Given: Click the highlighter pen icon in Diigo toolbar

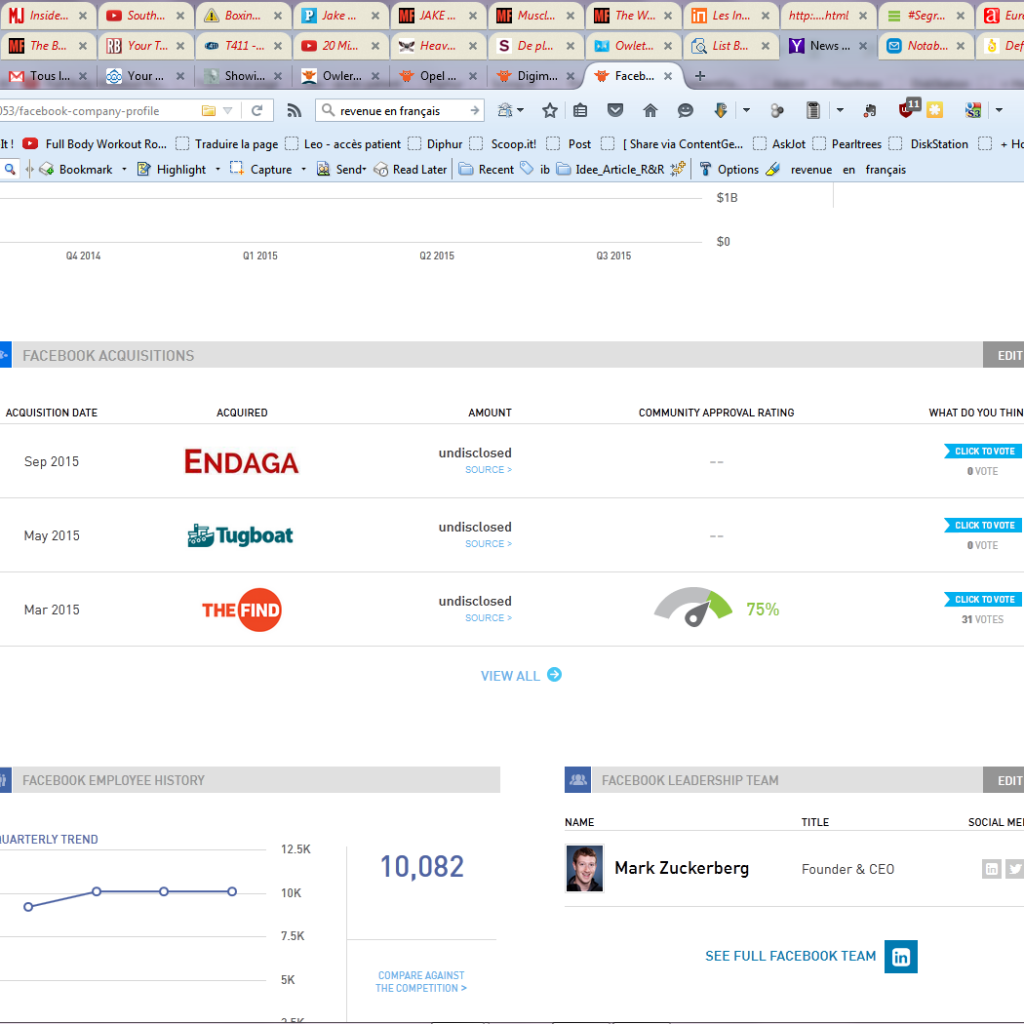Looking at the screenshot, I should [x=773, y=169].
